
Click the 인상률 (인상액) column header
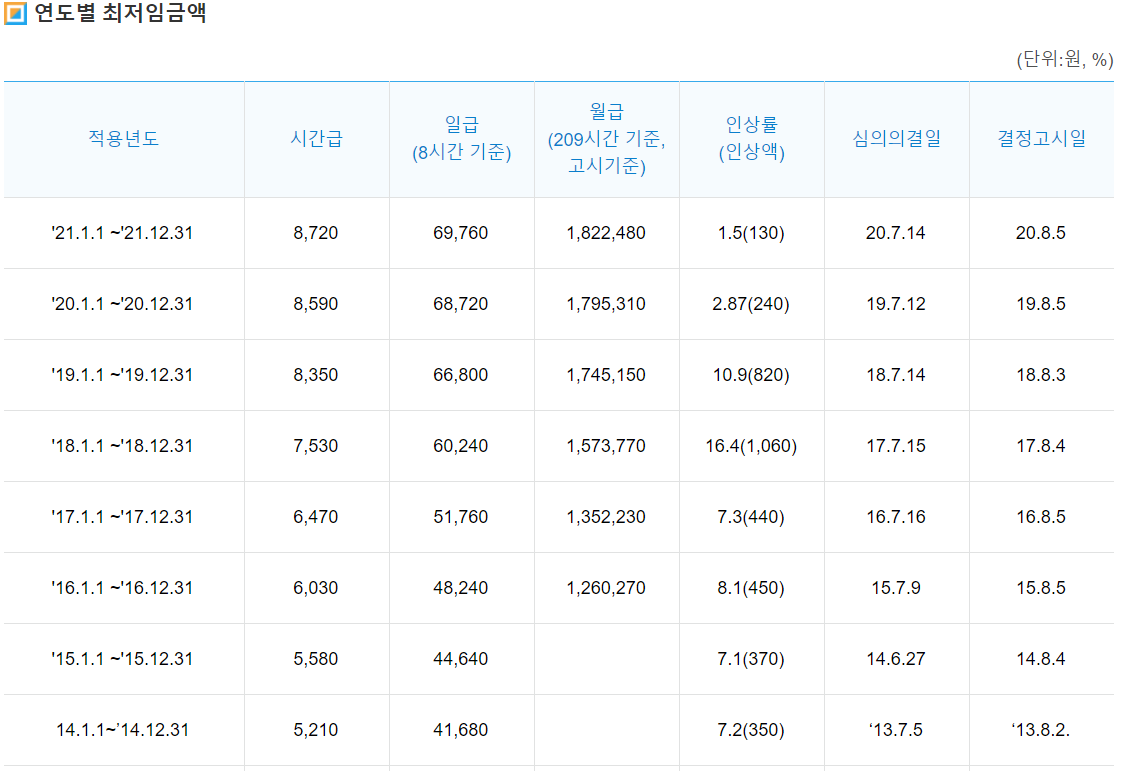point(751,138)
